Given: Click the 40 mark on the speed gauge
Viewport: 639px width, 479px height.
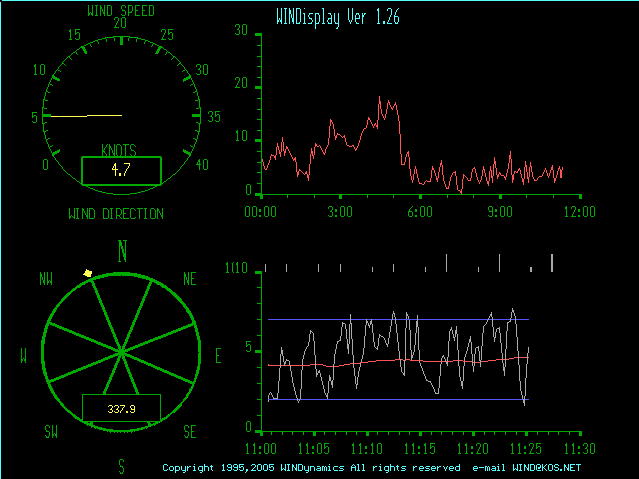Looking at the screenshot, I should tap(202, 165).
